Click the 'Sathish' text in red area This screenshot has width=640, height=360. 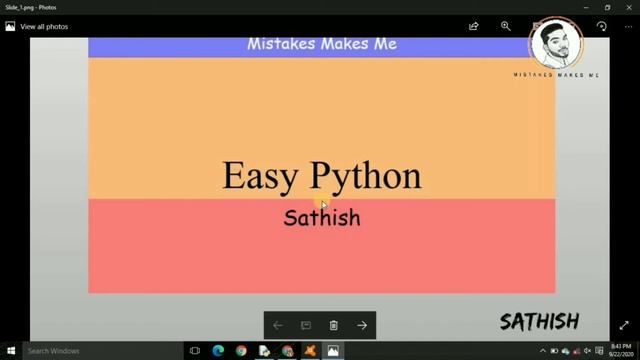tap(322, 218)
